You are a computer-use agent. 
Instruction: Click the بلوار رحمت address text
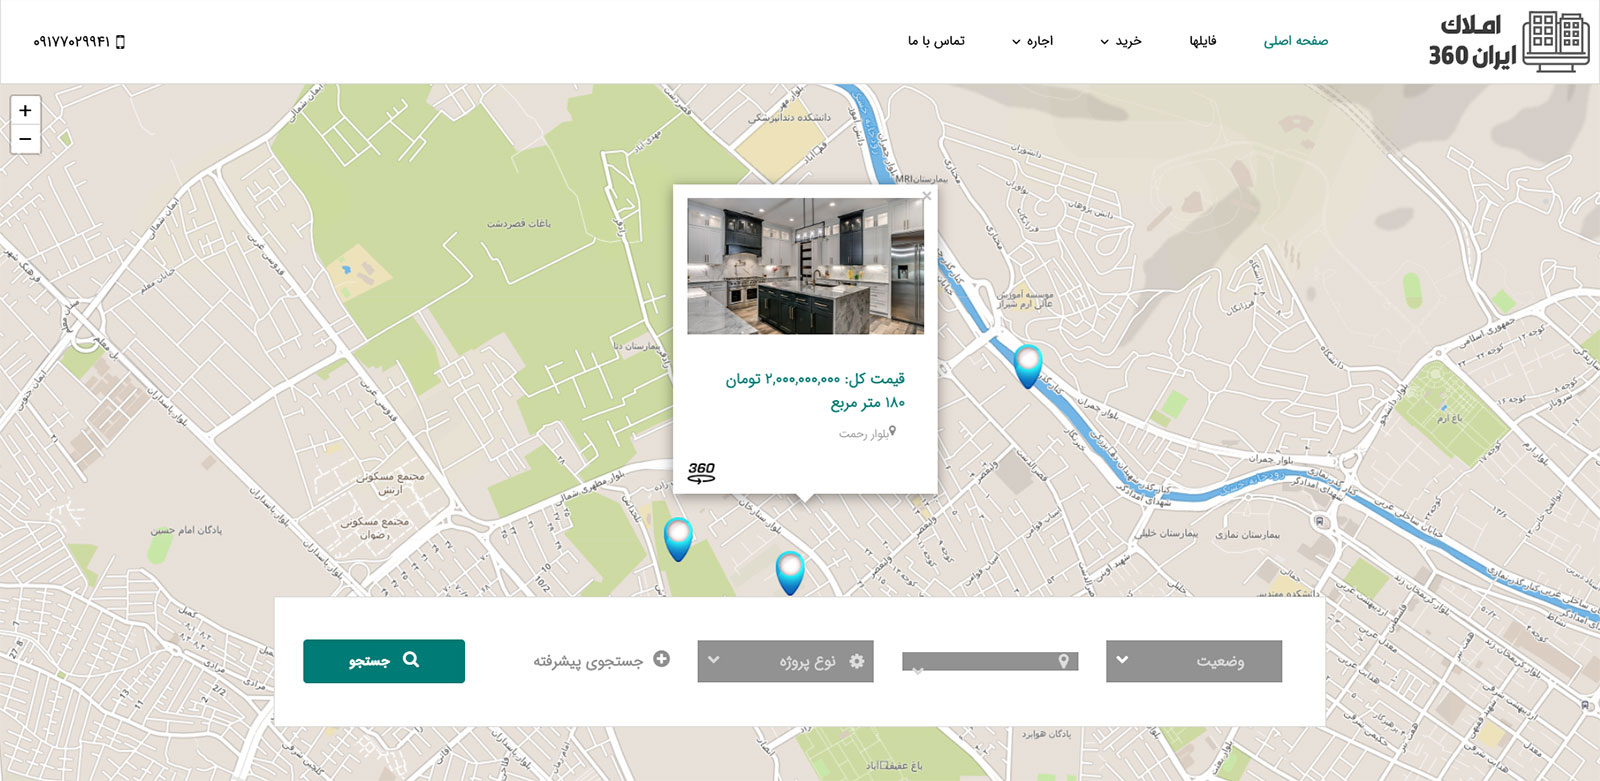(863, 434)
